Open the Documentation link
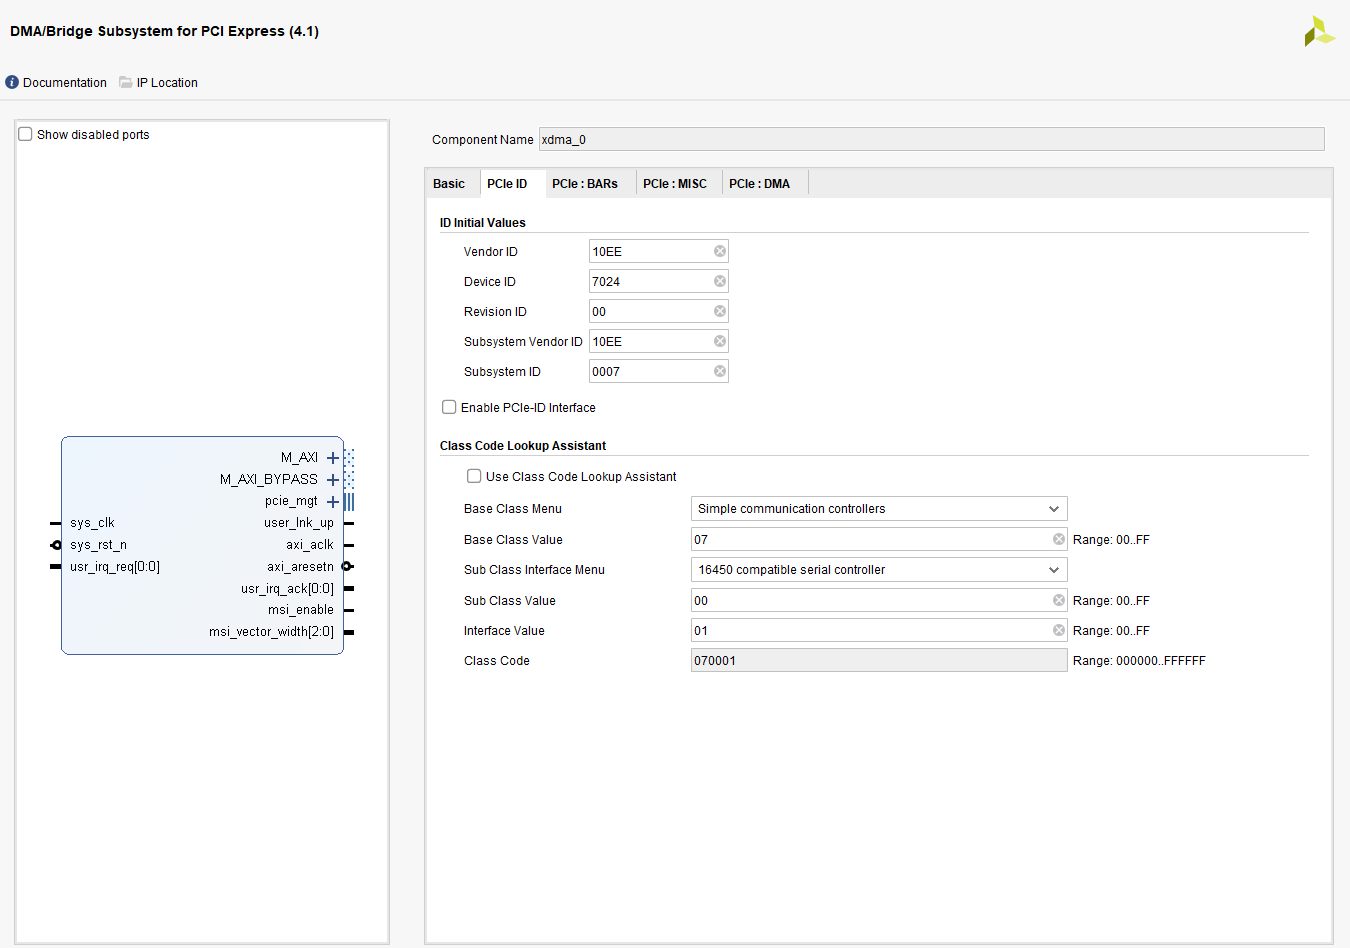This screenshot has width=1350, height=948. click(x=65, y=83)
